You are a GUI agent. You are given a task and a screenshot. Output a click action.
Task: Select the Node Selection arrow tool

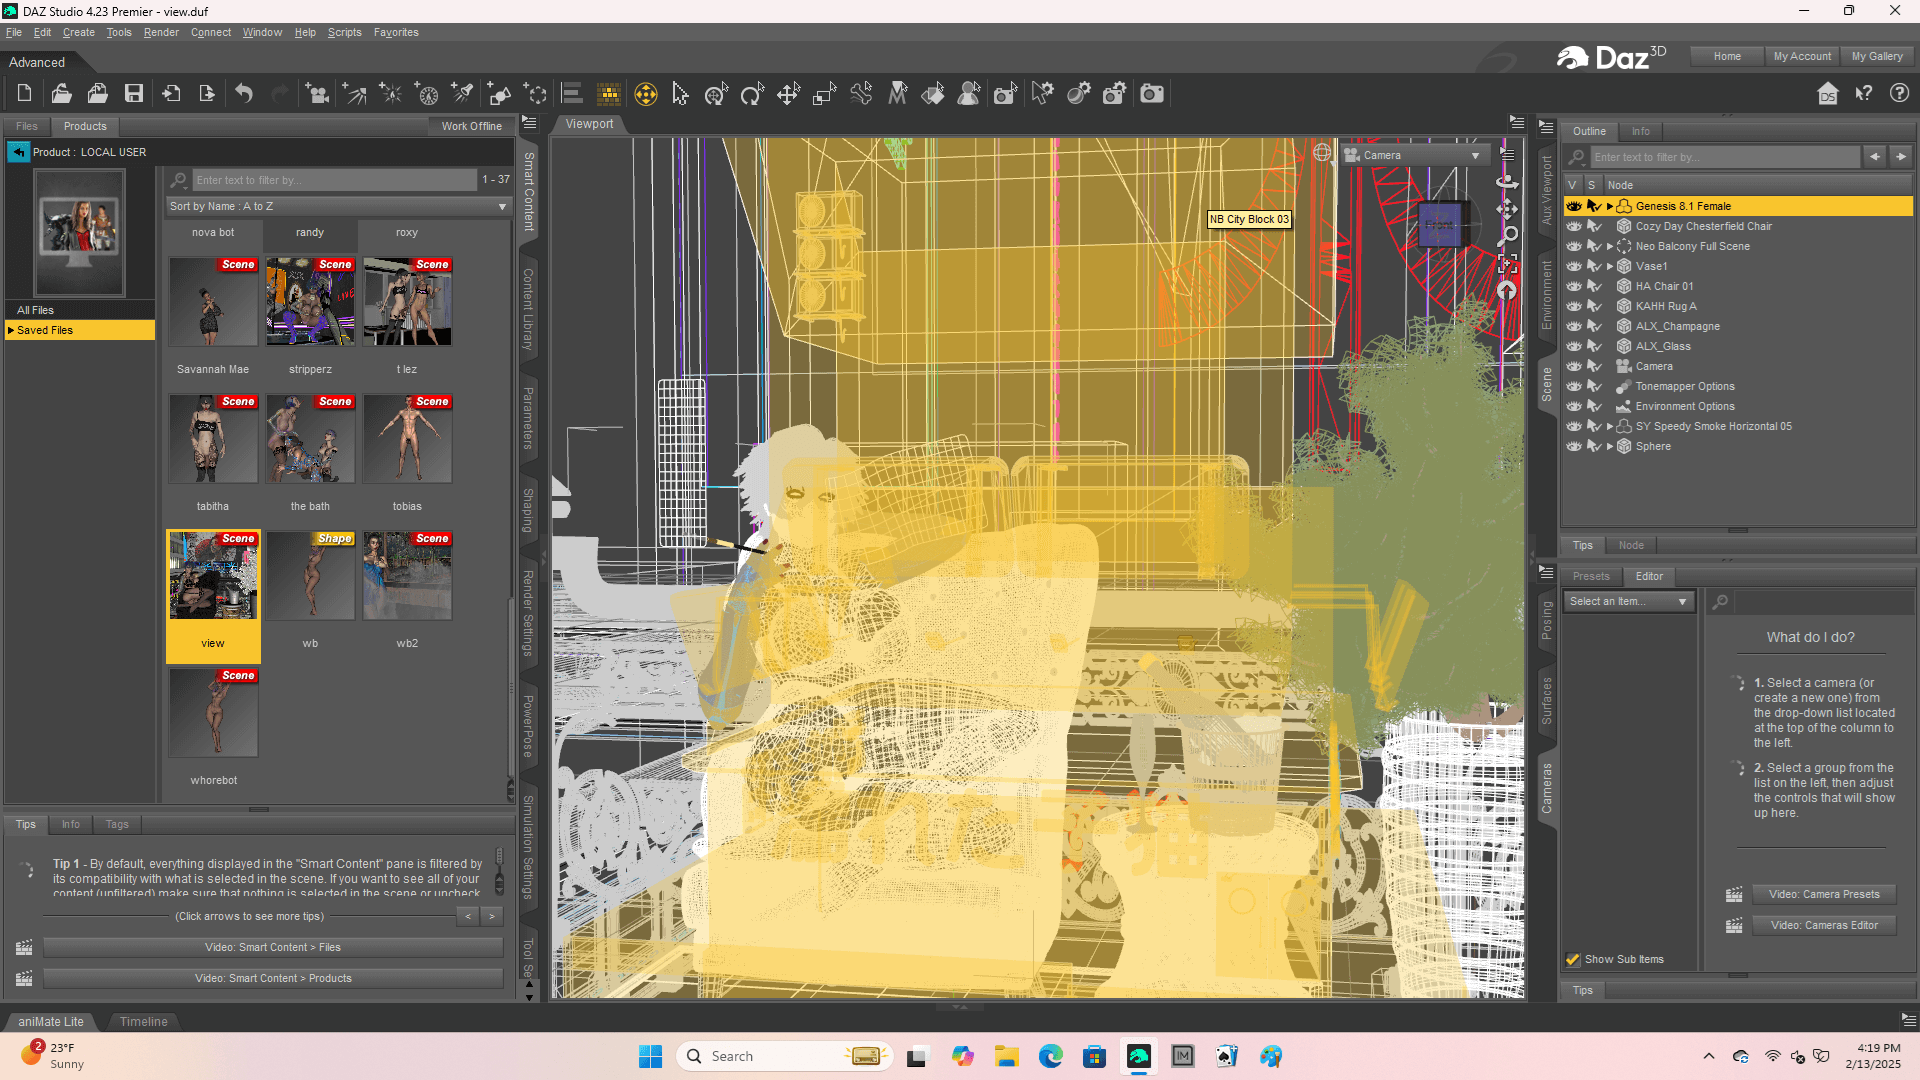pyautogui.click(x=681, y=94)
